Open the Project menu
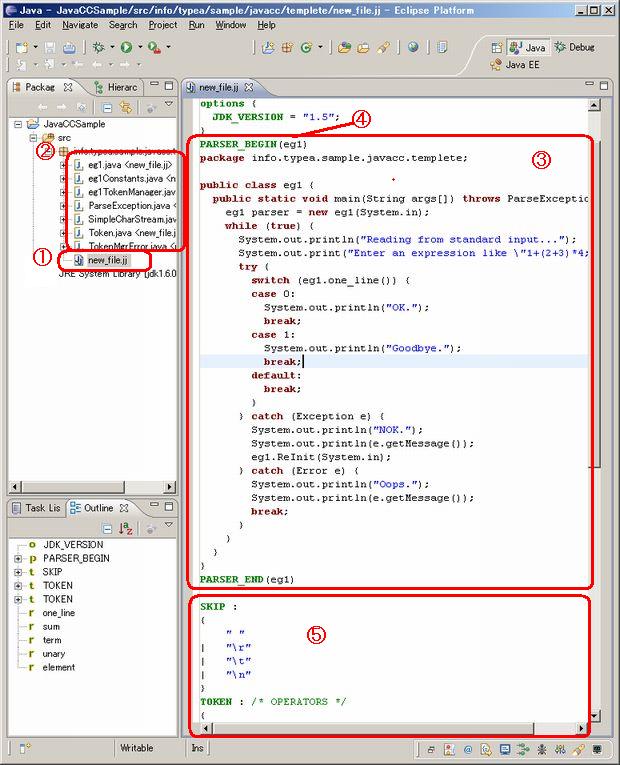The width and height of the screenshot is (620, 765). 163,24
